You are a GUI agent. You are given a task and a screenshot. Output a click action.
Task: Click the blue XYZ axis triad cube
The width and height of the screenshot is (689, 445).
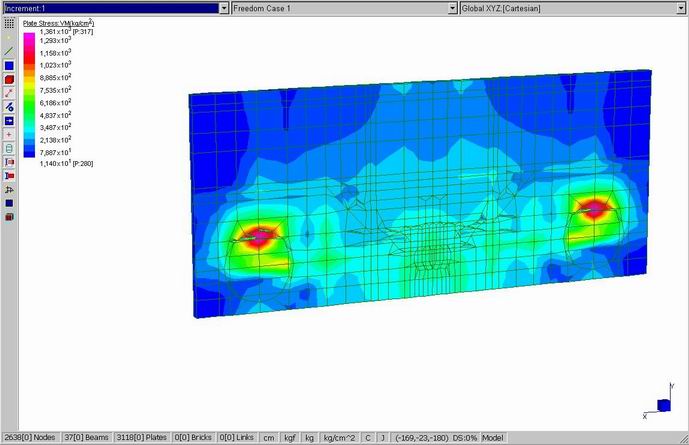[664, 405]
